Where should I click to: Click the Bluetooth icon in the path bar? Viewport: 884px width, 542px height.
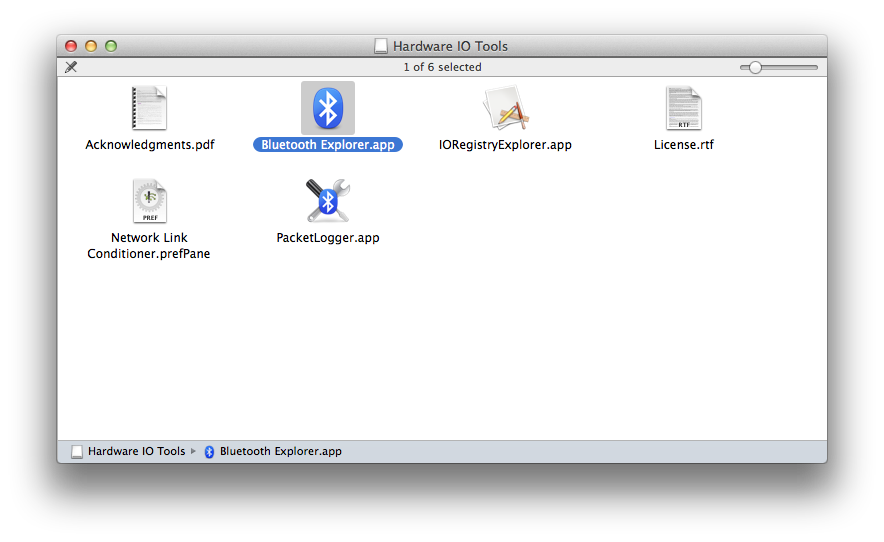pos(209,452)
